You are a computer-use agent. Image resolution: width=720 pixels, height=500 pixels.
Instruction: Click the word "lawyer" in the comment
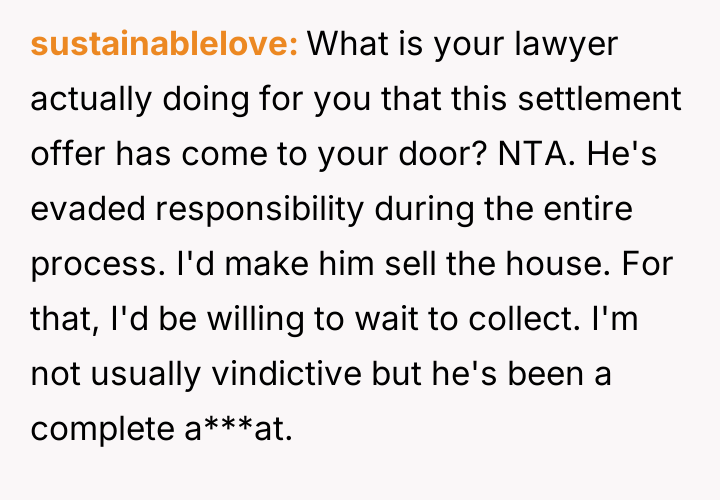pyautogui.click(x=571, y=45)
